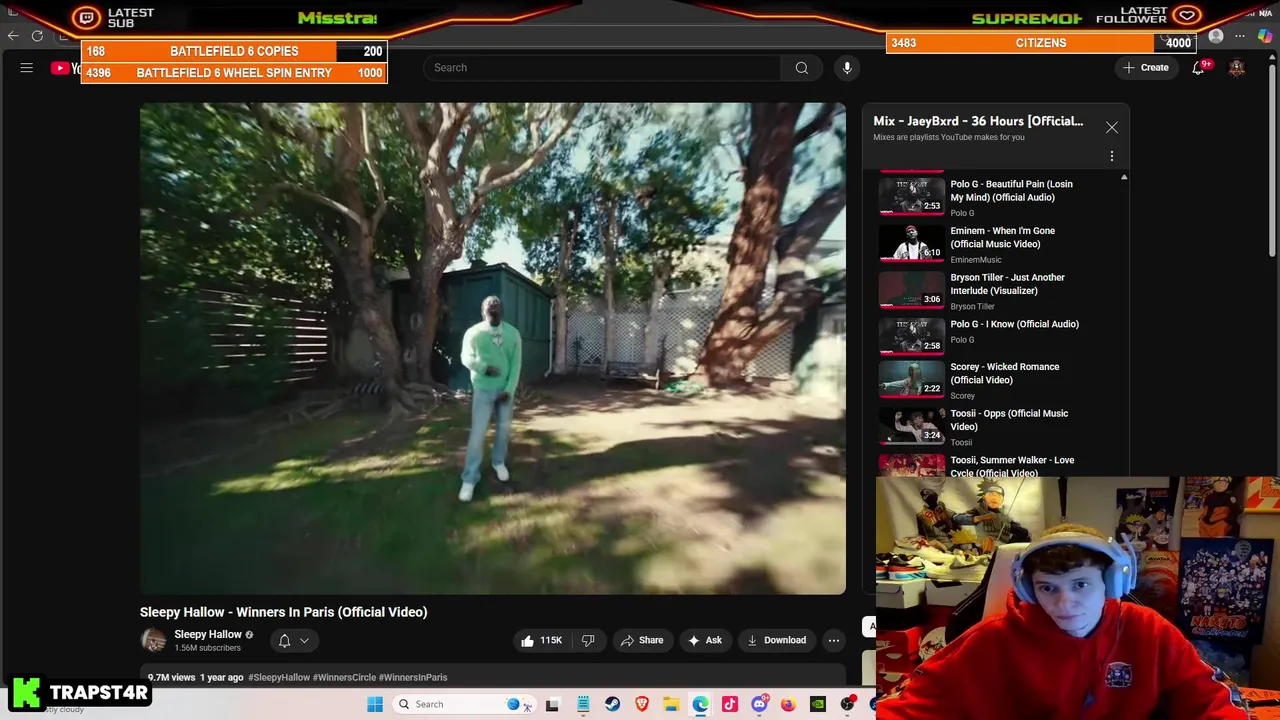This screenshot has height=720, width=1280.
Task: Open TikTok from the taskbar
Action: [x=730, y=704]
